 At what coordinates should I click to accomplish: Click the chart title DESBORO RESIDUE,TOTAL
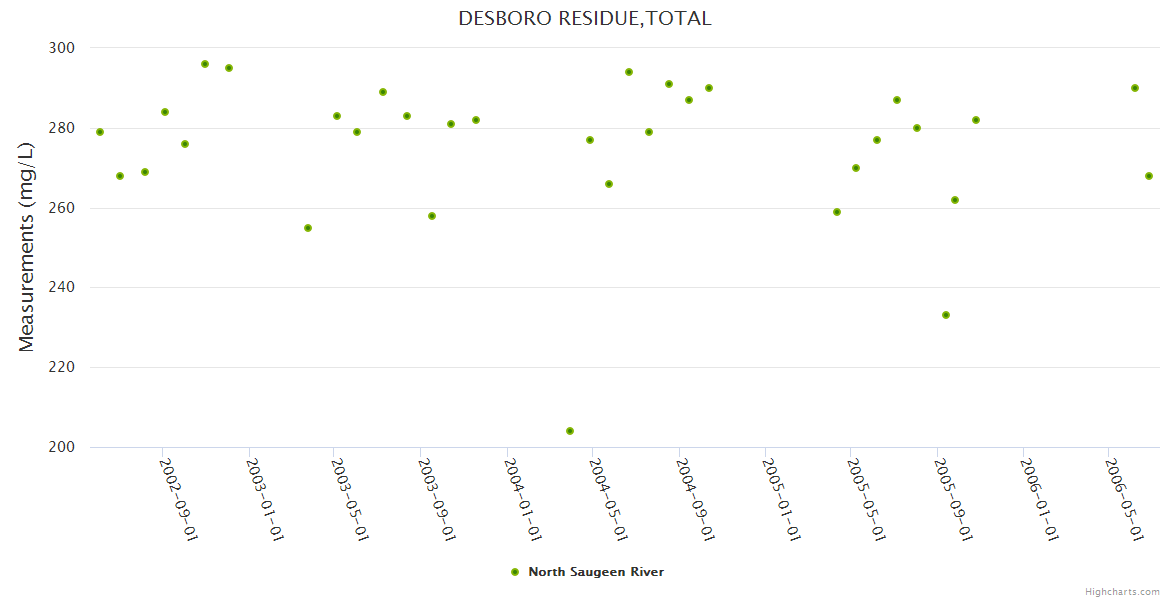(x=585, y=18)
